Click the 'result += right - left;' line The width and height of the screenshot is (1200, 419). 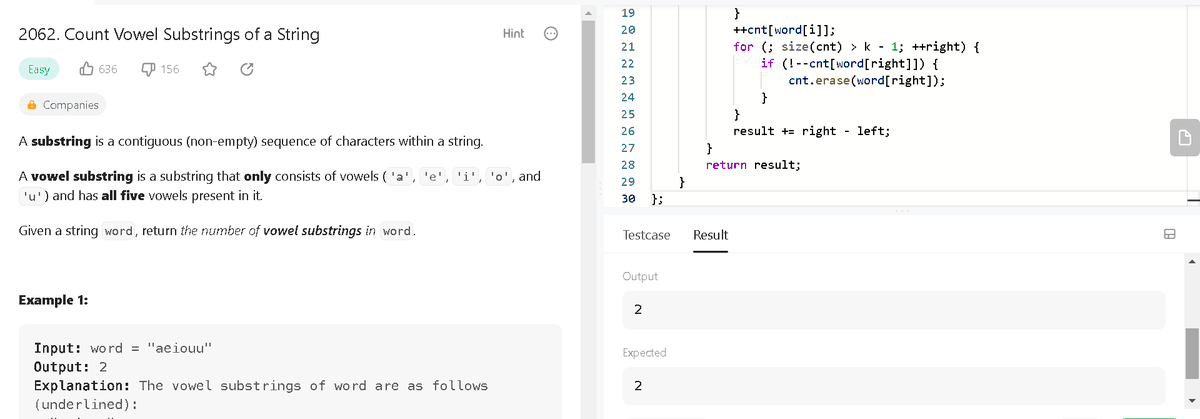pos(811,131)
